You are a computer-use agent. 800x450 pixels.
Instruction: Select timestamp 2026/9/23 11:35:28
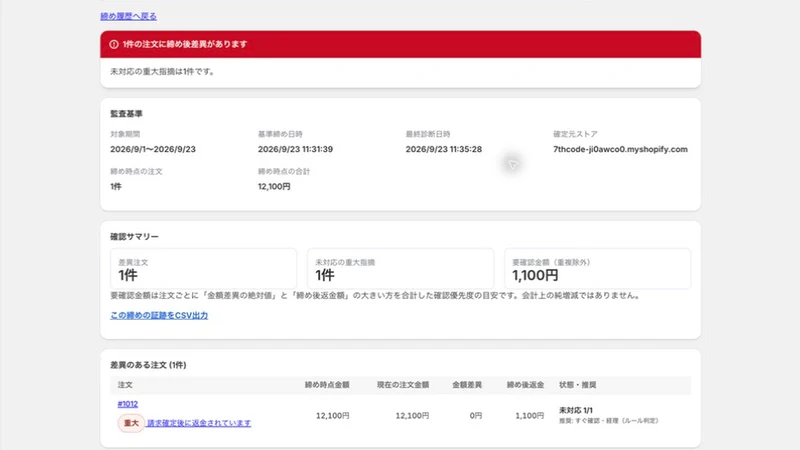coord(444,149)
